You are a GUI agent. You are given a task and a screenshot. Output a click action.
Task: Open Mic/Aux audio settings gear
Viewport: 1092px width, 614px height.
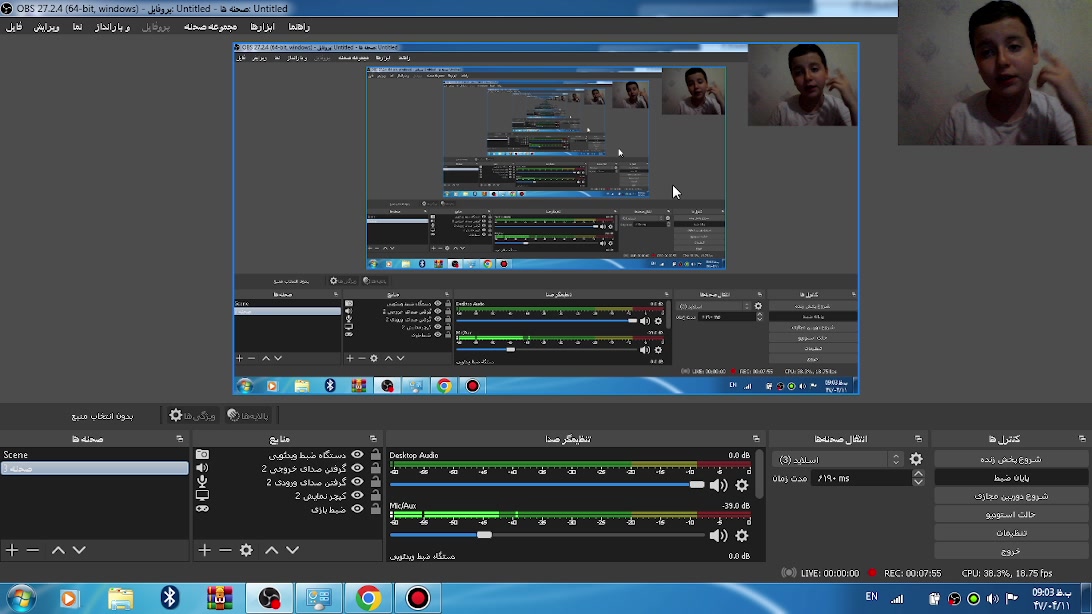point(742,535)
